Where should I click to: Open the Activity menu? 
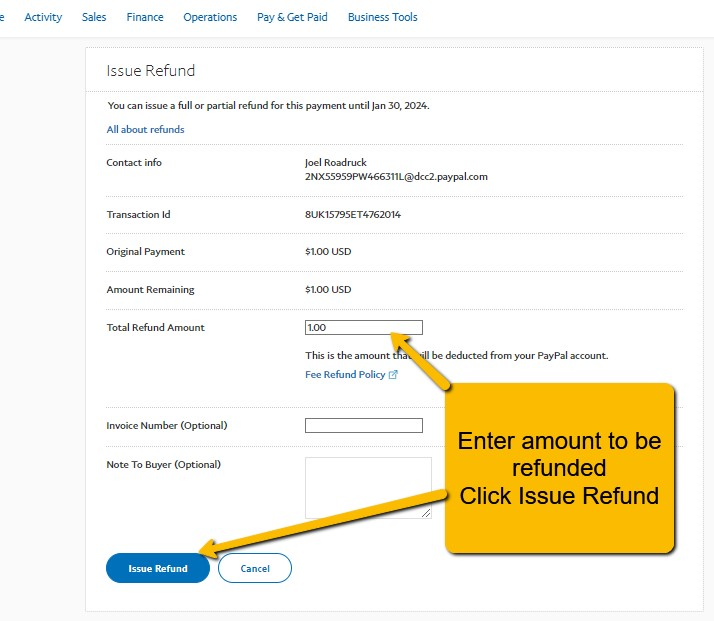(43, 17)
